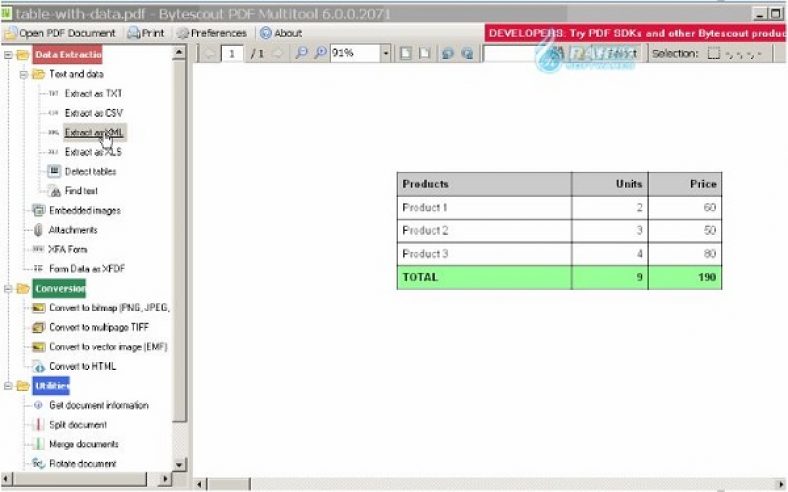788x492 pixels.
Task: Open the Preferences menu item
Action: (x=212, y=33)
